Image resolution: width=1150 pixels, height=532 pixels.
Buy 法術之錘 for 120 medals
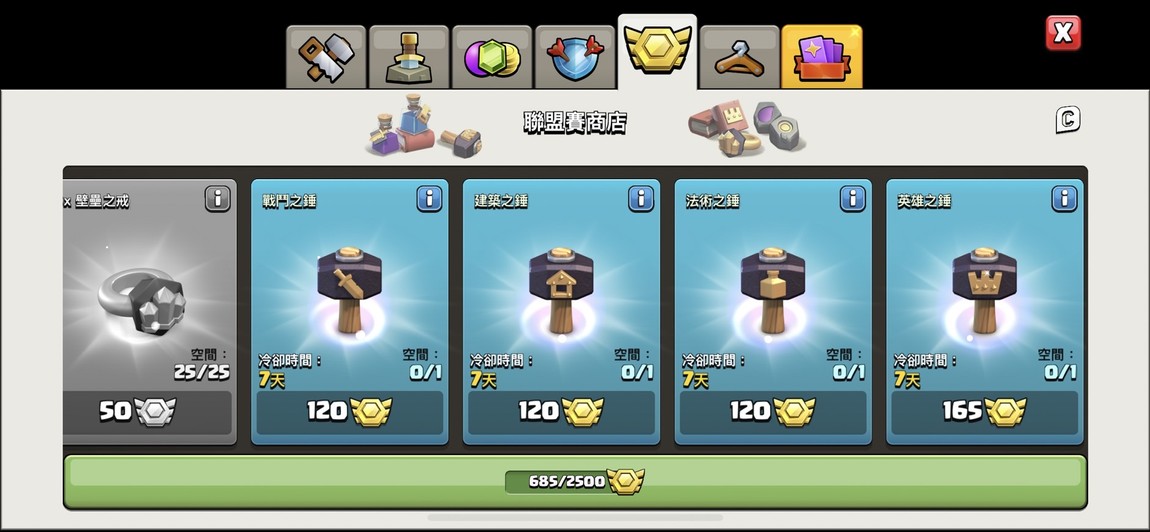773,412
